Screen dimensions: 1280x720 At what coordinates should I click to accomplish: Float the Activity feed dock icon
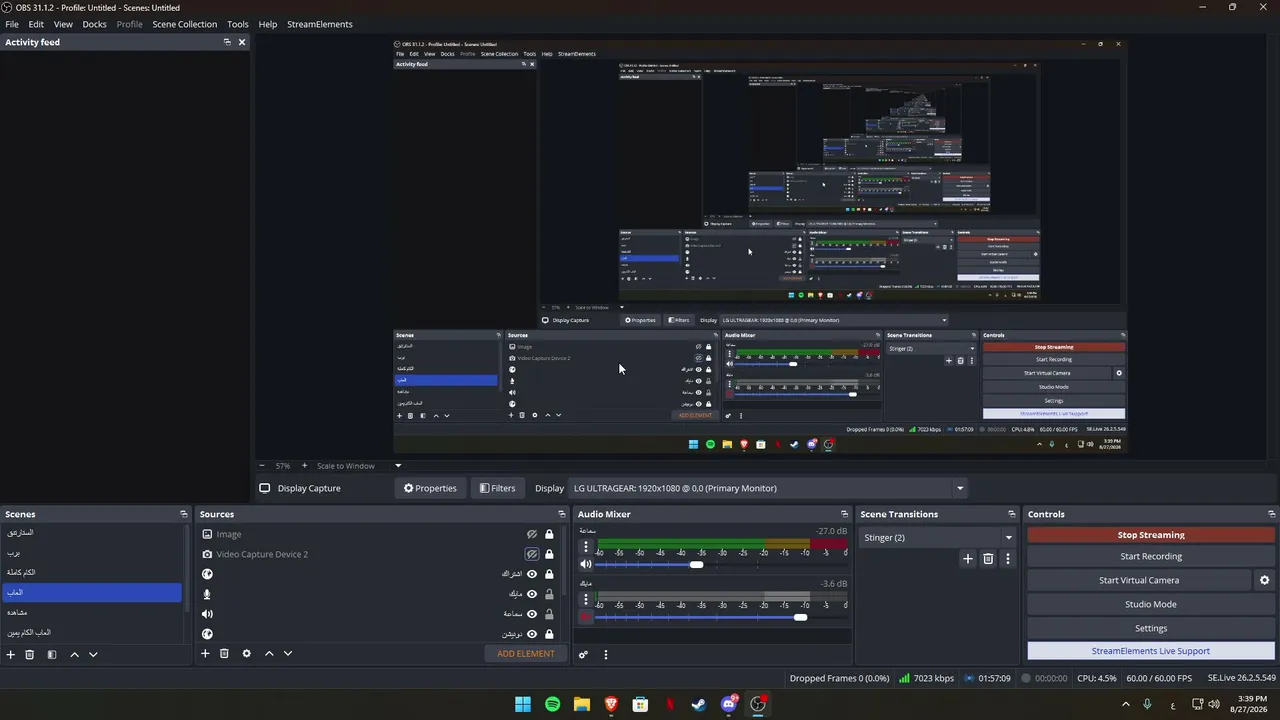227,42
